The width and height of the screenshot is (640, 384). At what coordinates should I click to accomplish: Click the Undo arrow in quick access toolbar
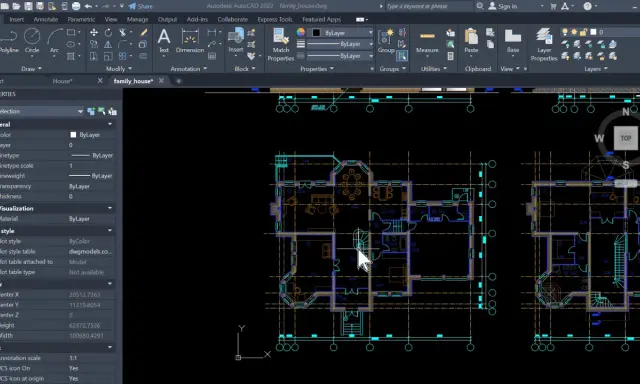tap(88, 6)
